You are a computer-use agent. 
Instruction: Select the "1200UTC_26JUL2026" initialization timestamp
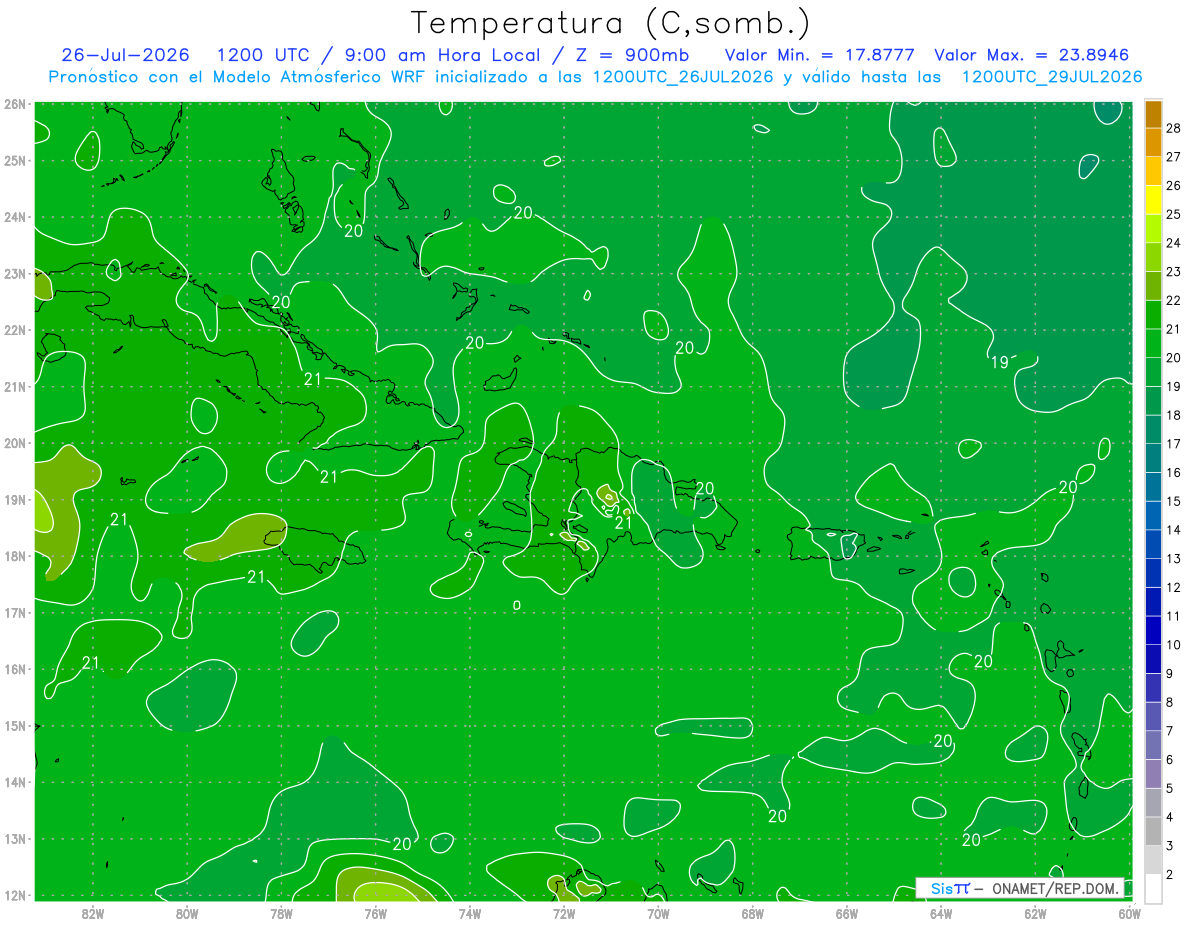click(683, 77)
